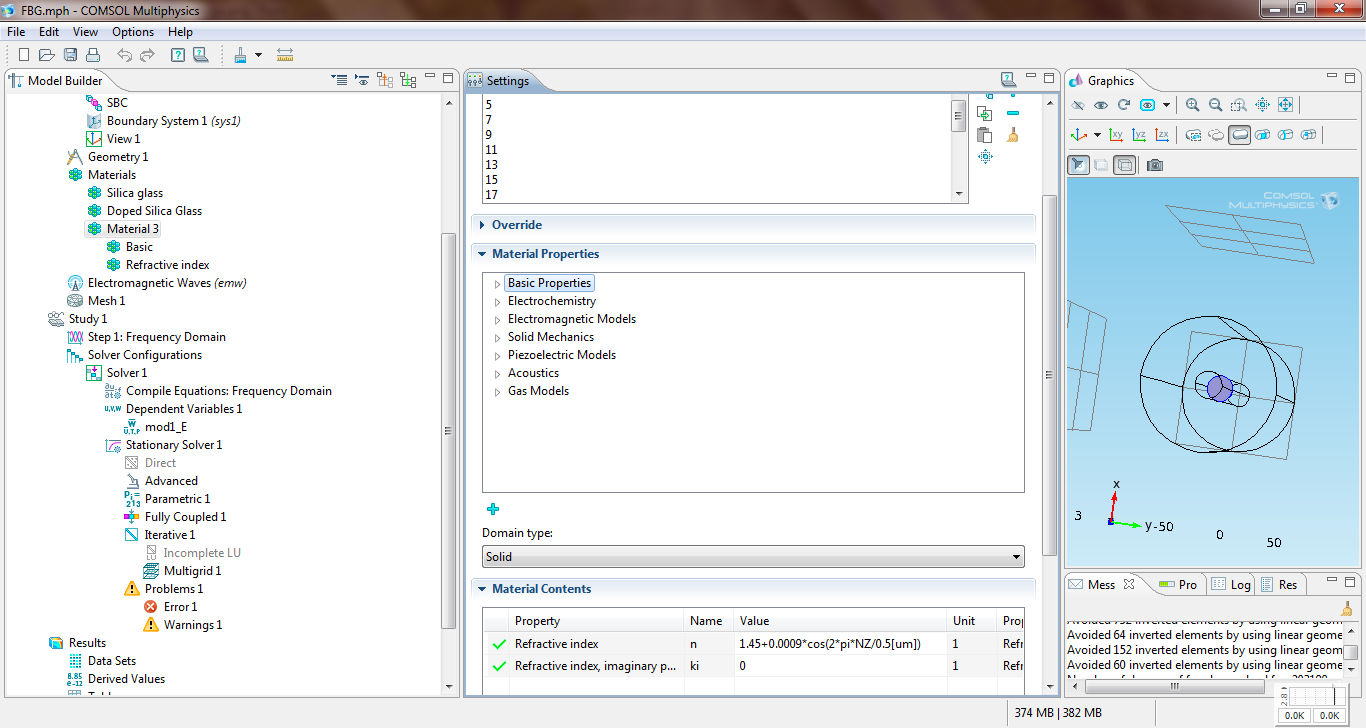Click the Model Builder vertical scrollbar thumb

point(448,430)
